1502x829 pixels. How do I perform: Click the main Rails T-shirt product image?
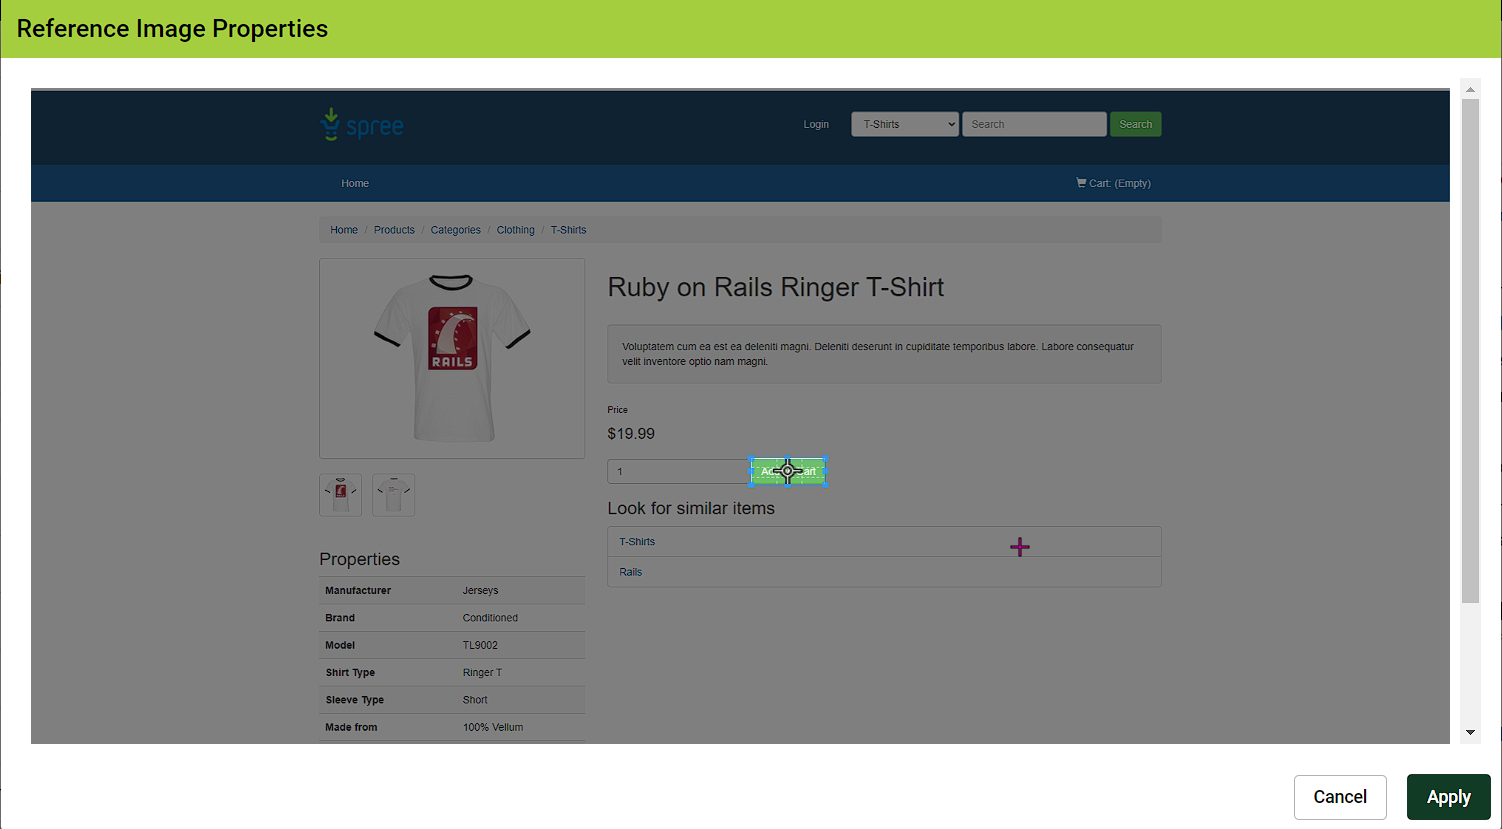pos(452,359)
